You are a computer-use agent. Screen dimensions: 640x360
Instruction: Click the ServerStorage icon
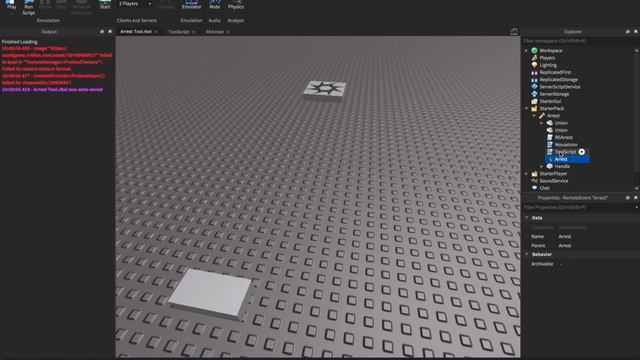534,94
